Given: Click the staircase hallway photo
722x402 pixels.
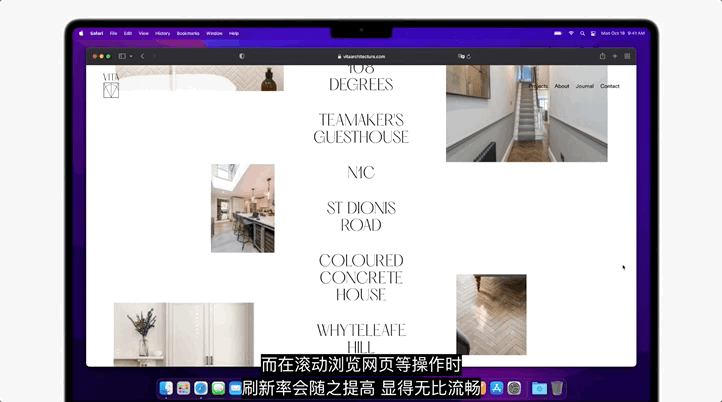Looking at the screenshot, I should pyautogui.click(x=527, y=113).
